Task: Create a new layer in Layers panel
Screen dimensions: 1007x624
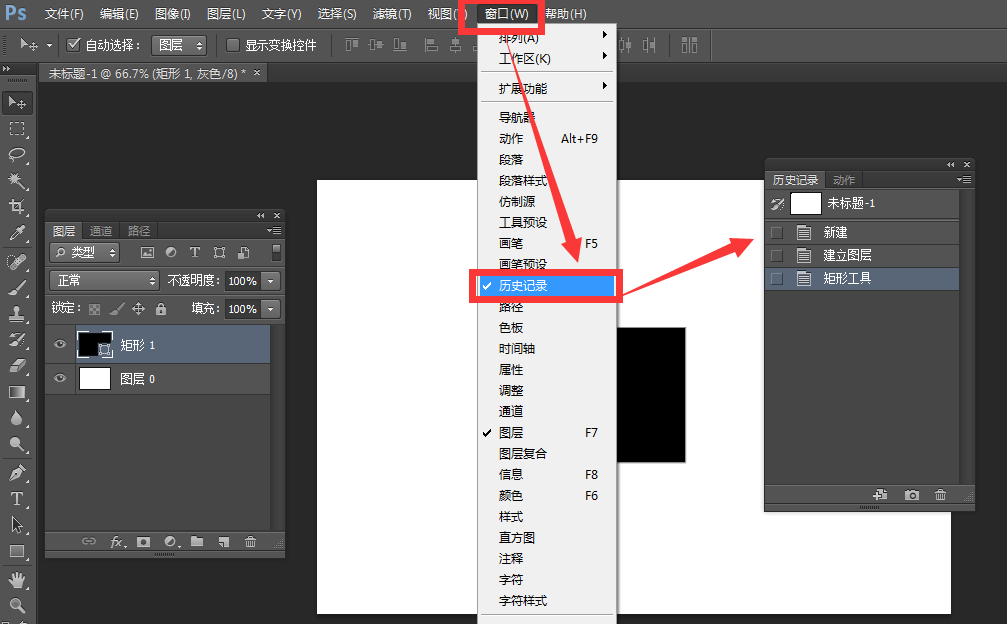Action: 223,542
